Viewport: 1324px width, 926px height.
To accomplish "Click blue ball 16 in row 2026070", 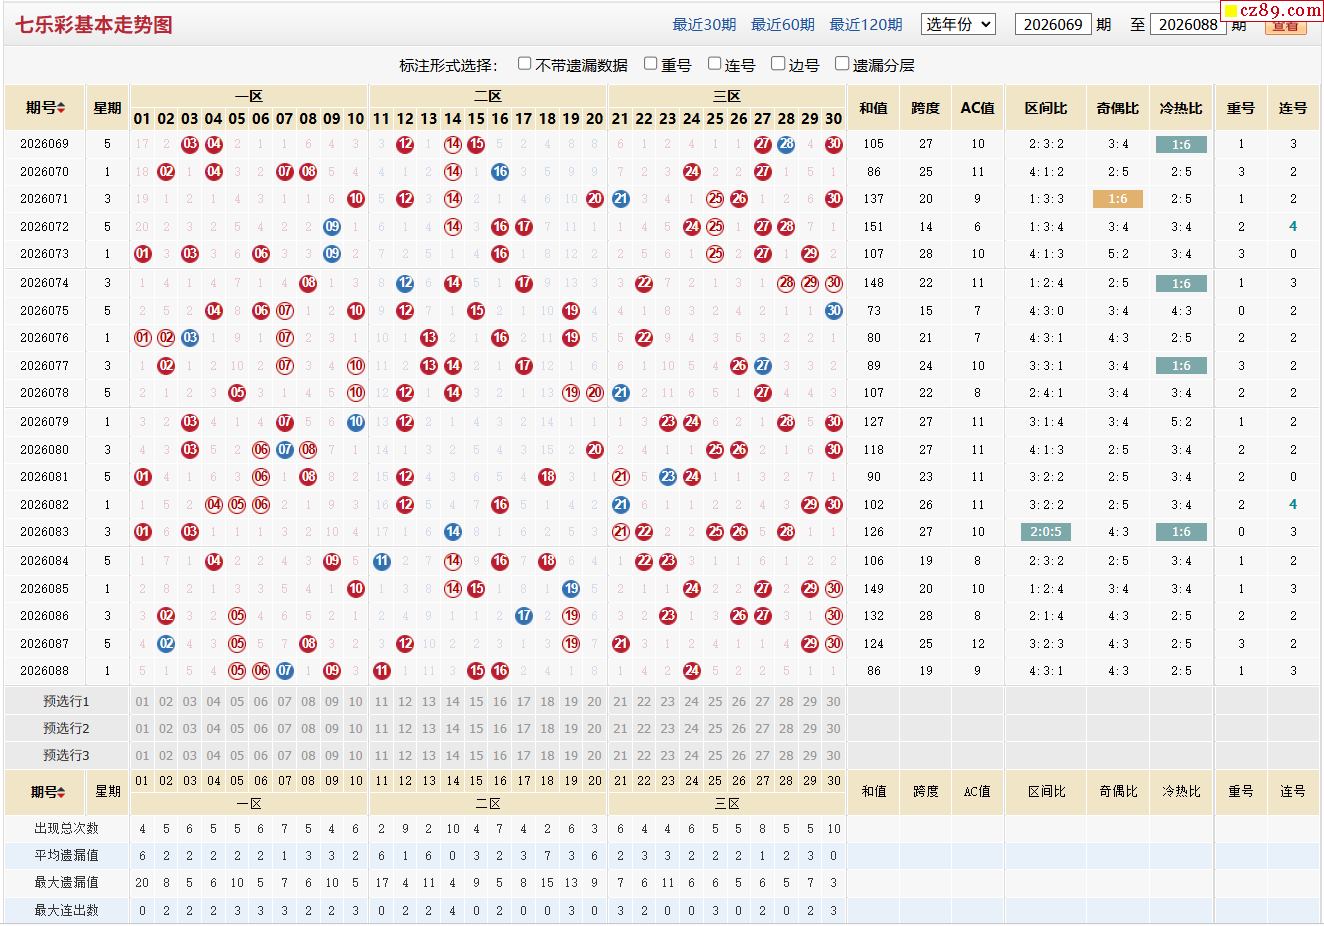I will point(500,172).
